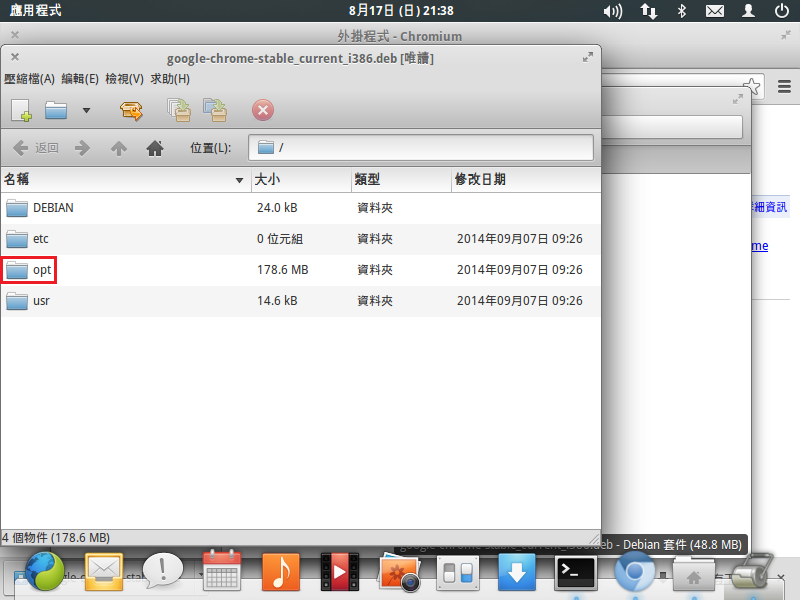Click the Bluetooth indicator

(682, 11)
